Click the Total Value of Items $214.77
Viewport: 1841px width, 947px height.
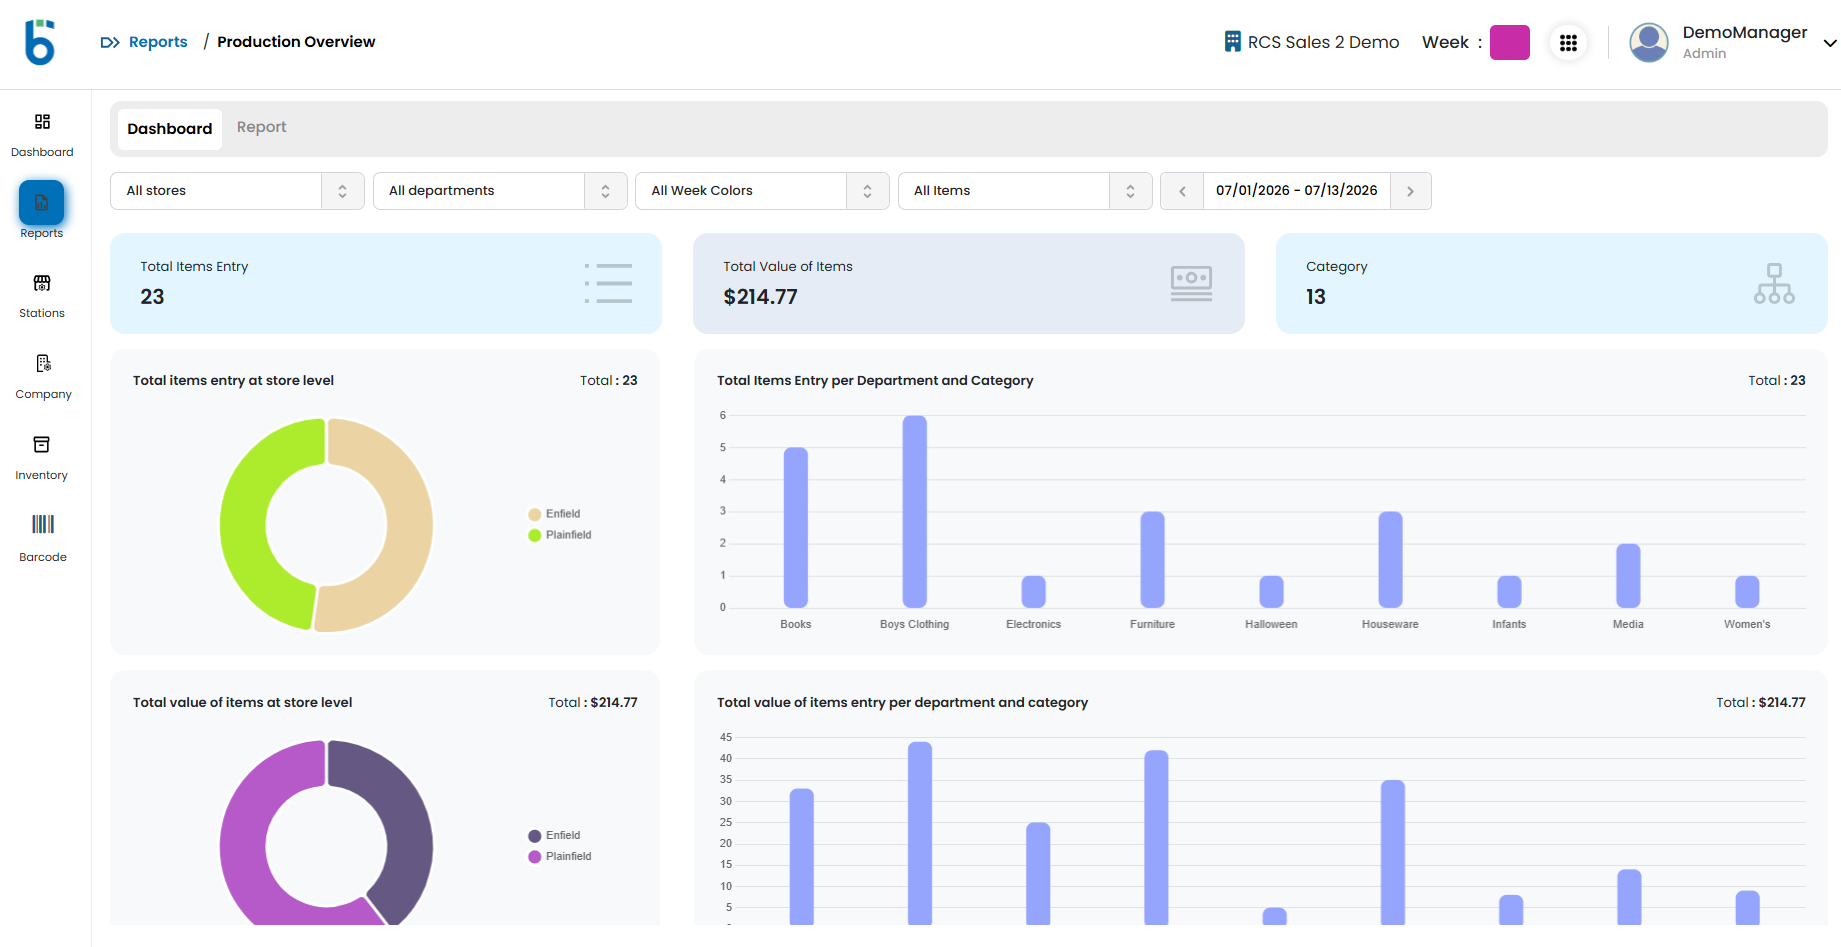760,297
